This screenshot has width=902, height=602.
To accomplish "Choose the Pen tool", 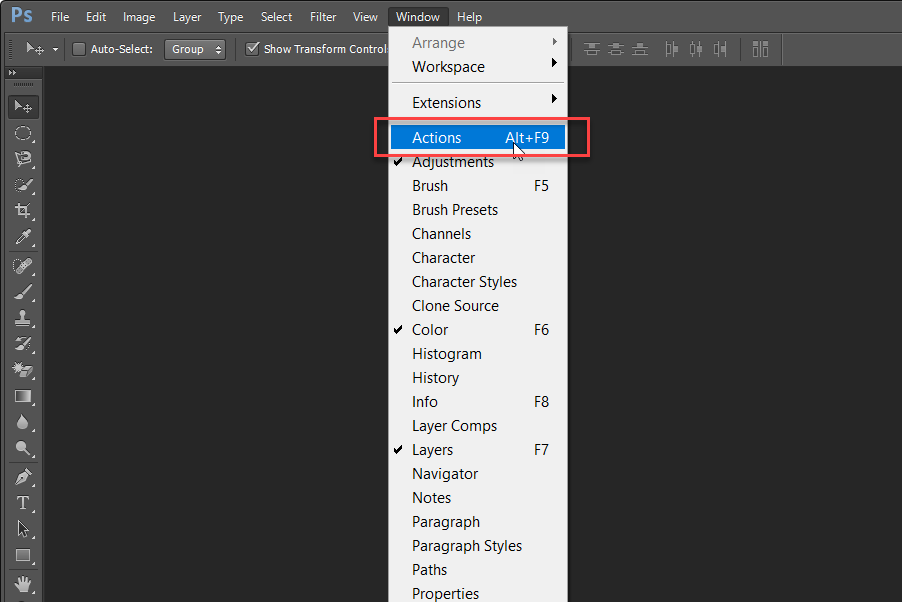I will coord(23,477).
